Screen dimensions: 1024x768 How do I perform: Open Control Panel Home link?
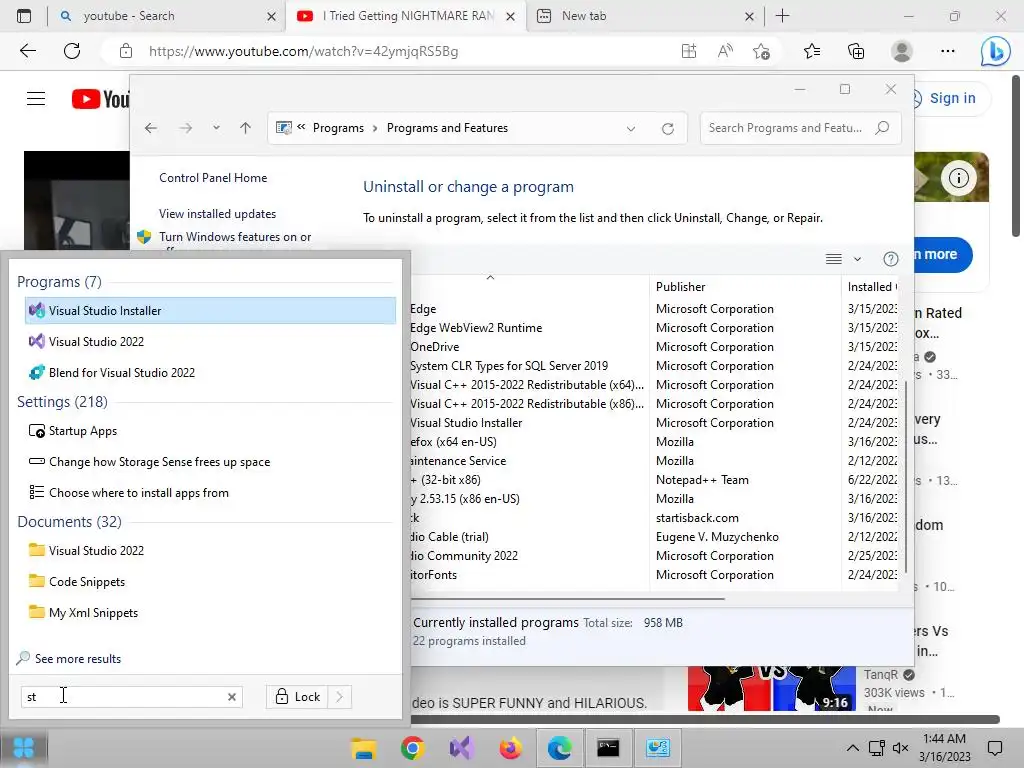tap(213, 178)
